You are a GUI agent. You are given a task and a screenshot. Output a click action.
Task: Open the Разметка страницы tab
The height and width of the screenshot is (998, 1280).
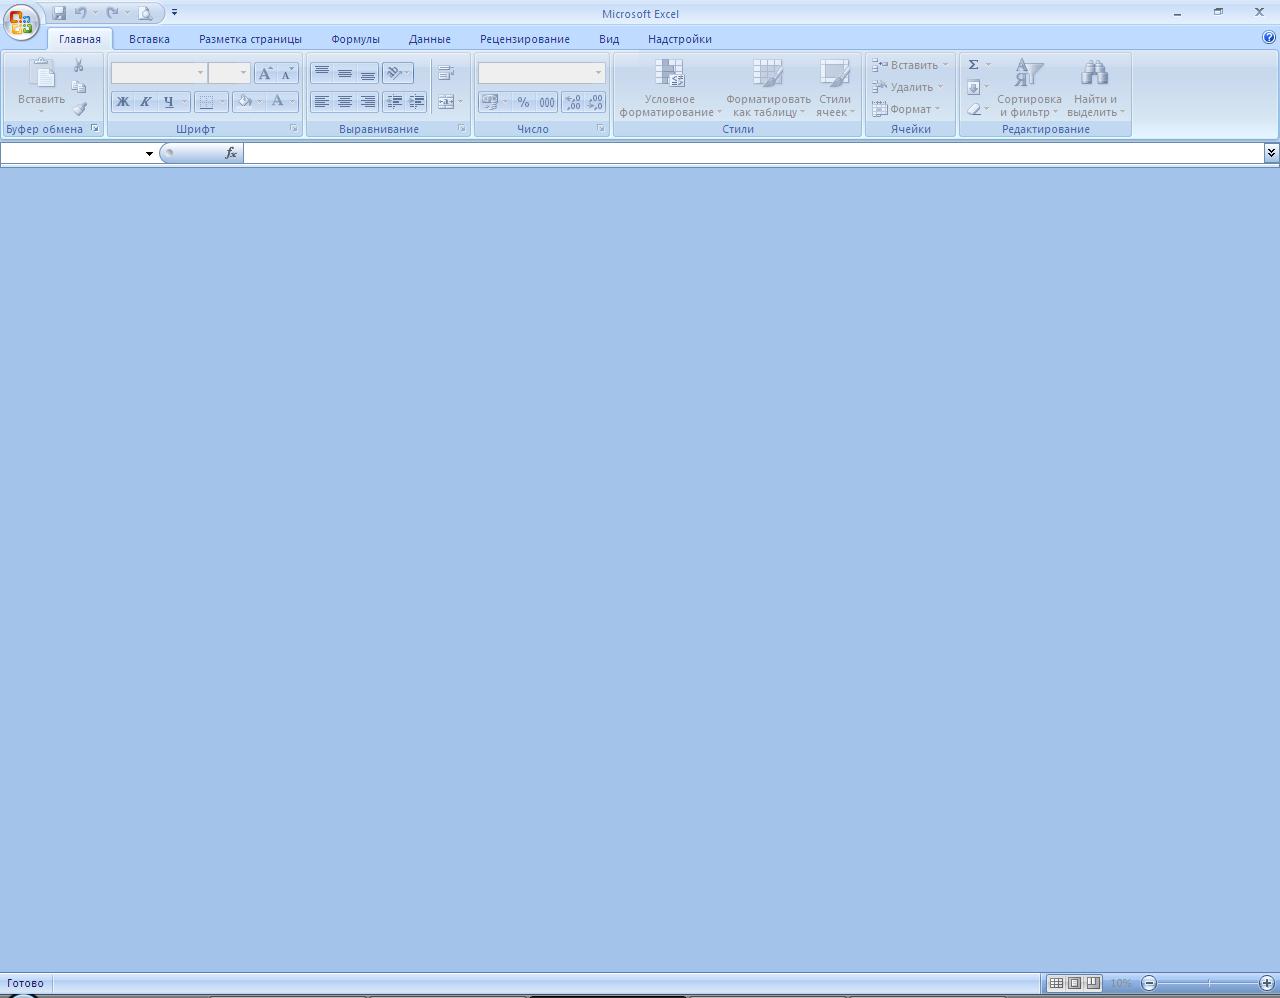pyautogui.click(x=250, y=39)
